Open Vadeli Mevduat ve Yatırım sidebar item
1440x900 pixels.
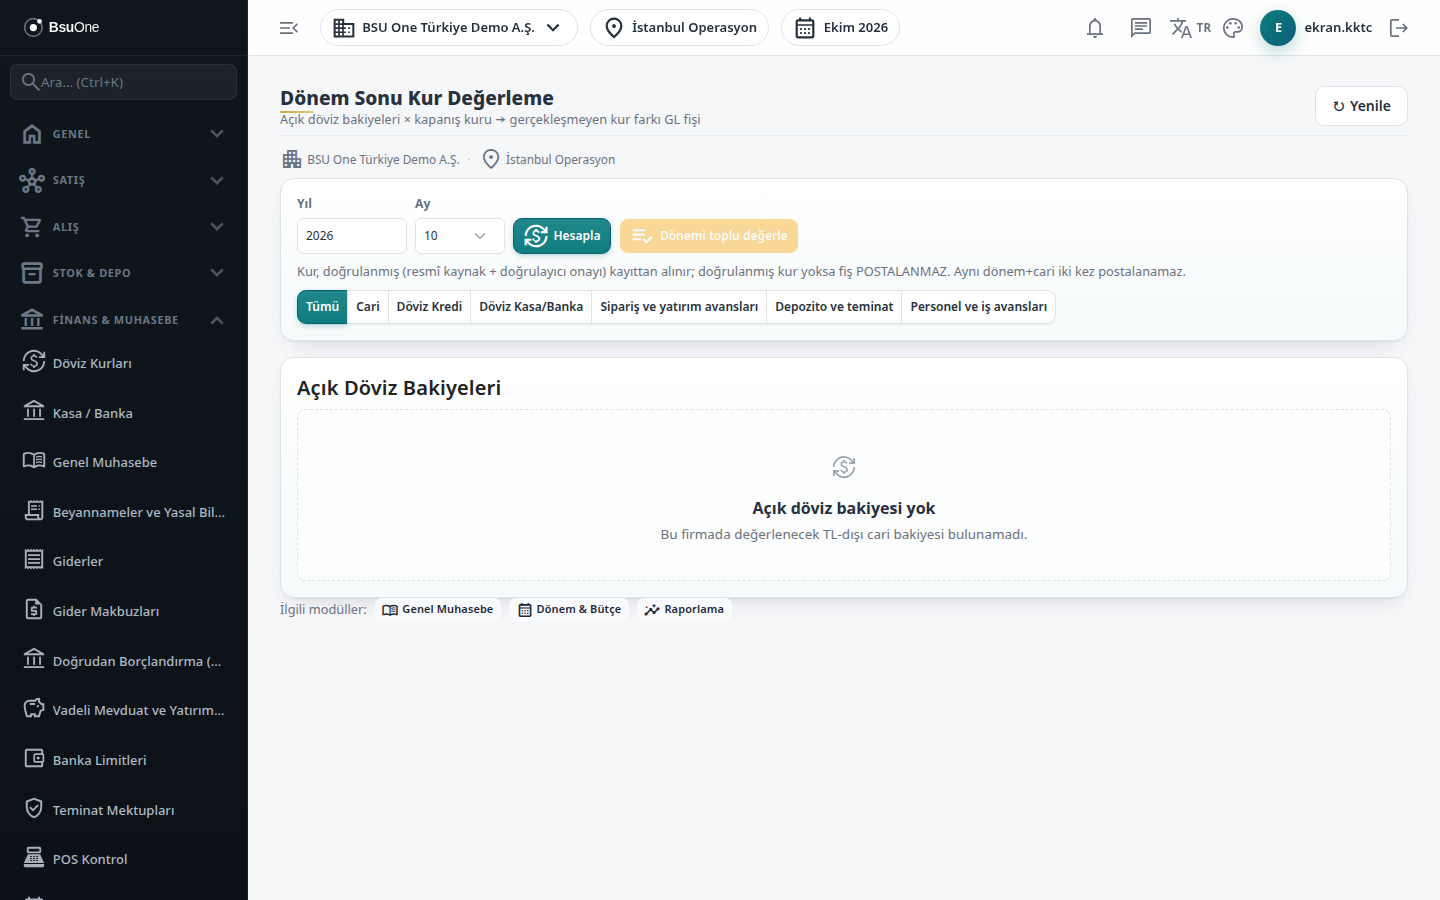click(x=124, y=710)
